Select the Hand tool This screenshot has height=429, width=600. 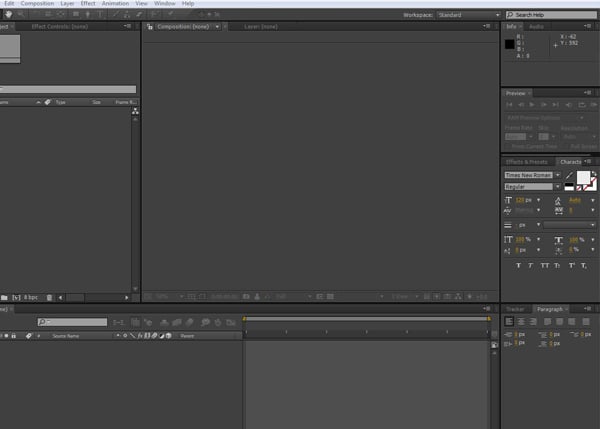pos(8,14)
